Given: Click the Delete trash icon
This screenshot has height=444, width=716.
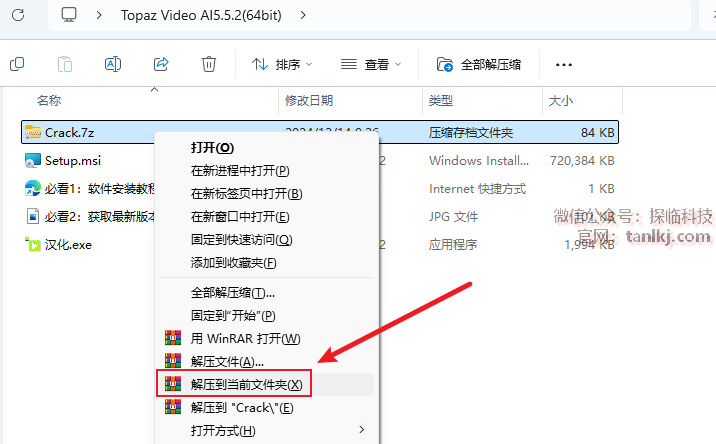Looking at the screenshot, I should point(209,64).
